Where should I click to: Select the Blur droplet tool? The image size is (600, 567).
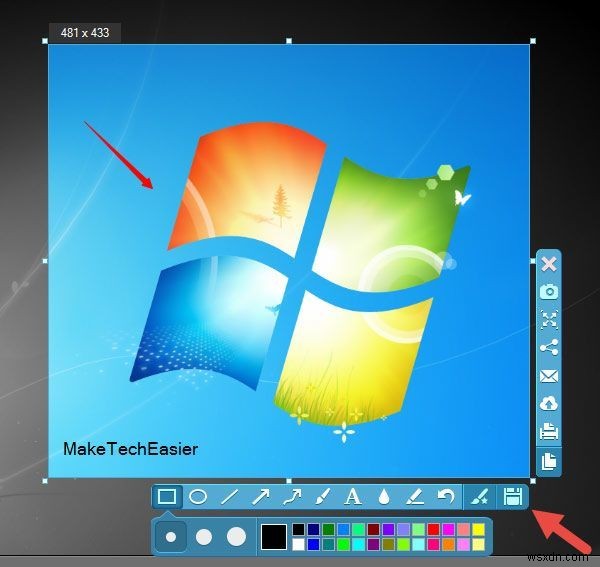(384, 497)
